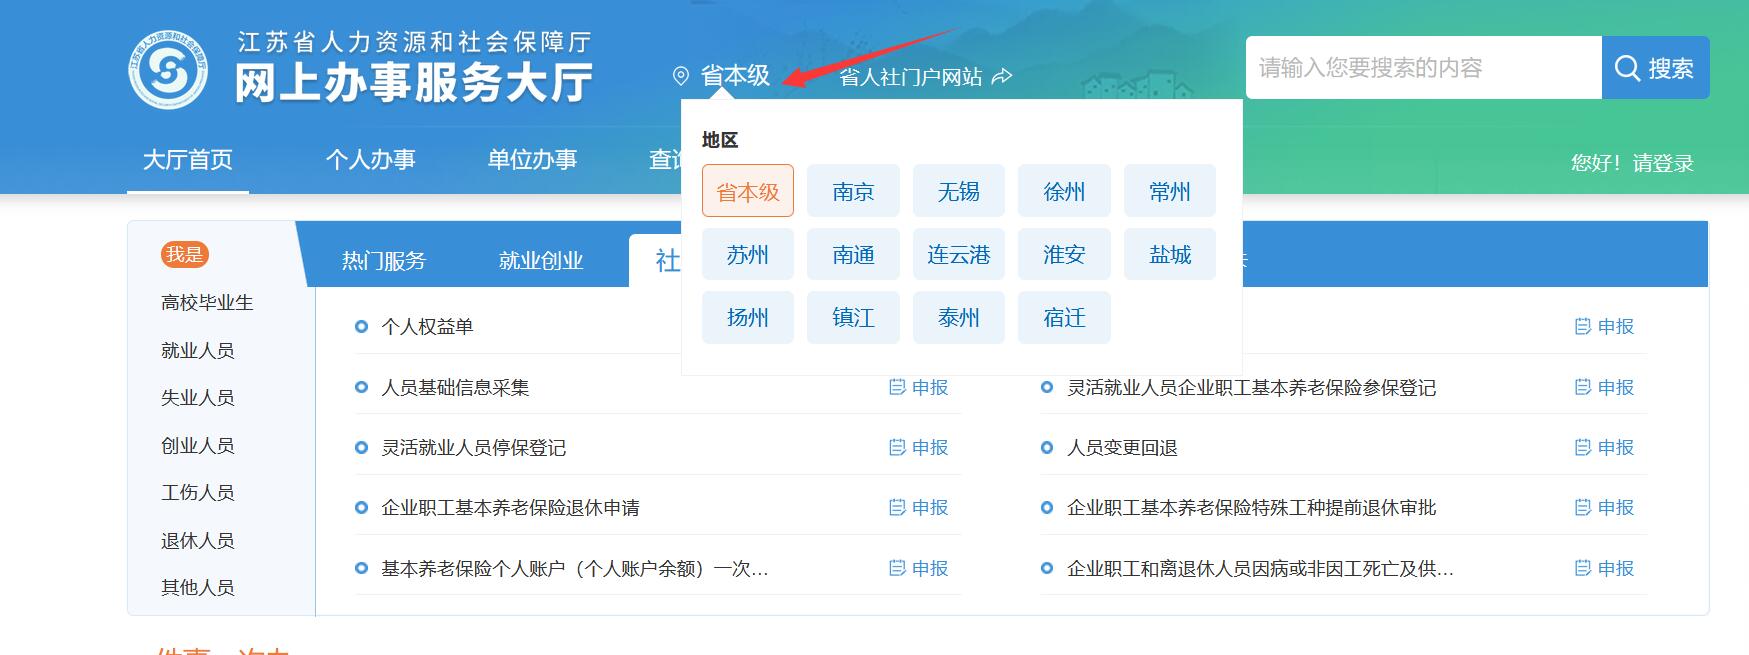The height and width of the screenshot is (655, 1749).
Task: Open 省人社门户网站 link
Action: pos(911,77)
